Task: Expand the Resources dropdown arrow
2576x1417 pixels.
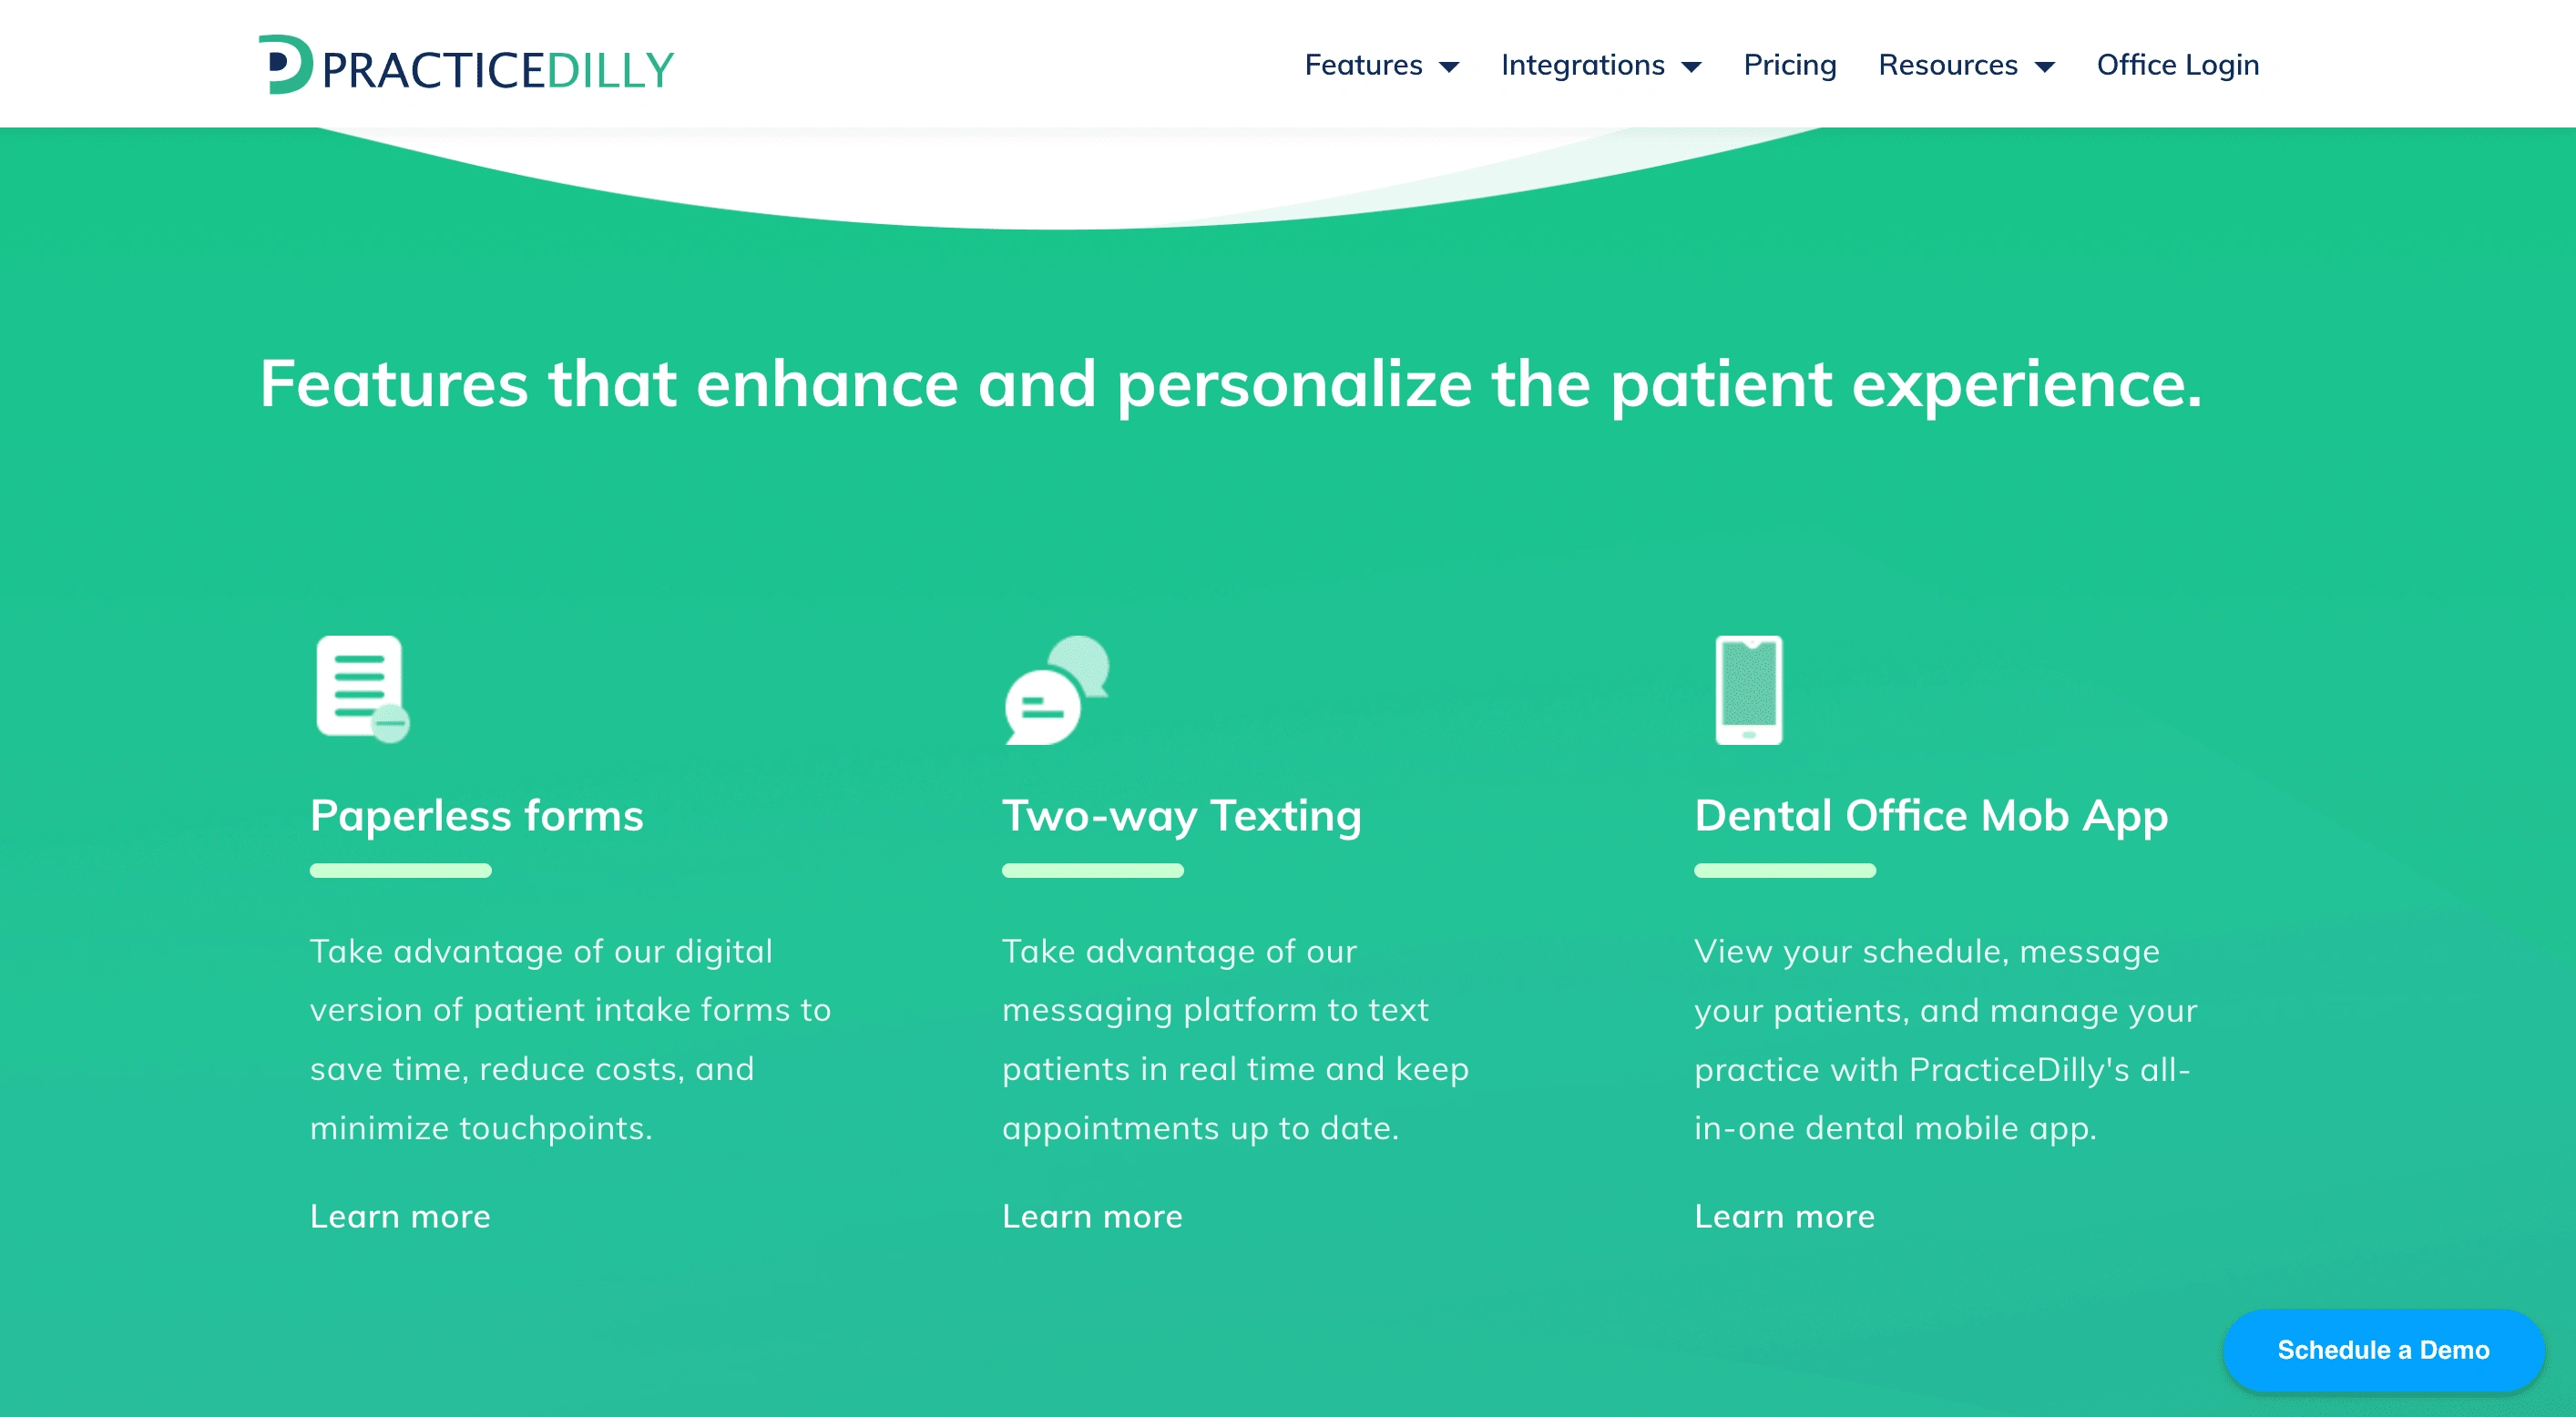Action: (2045, 67)
